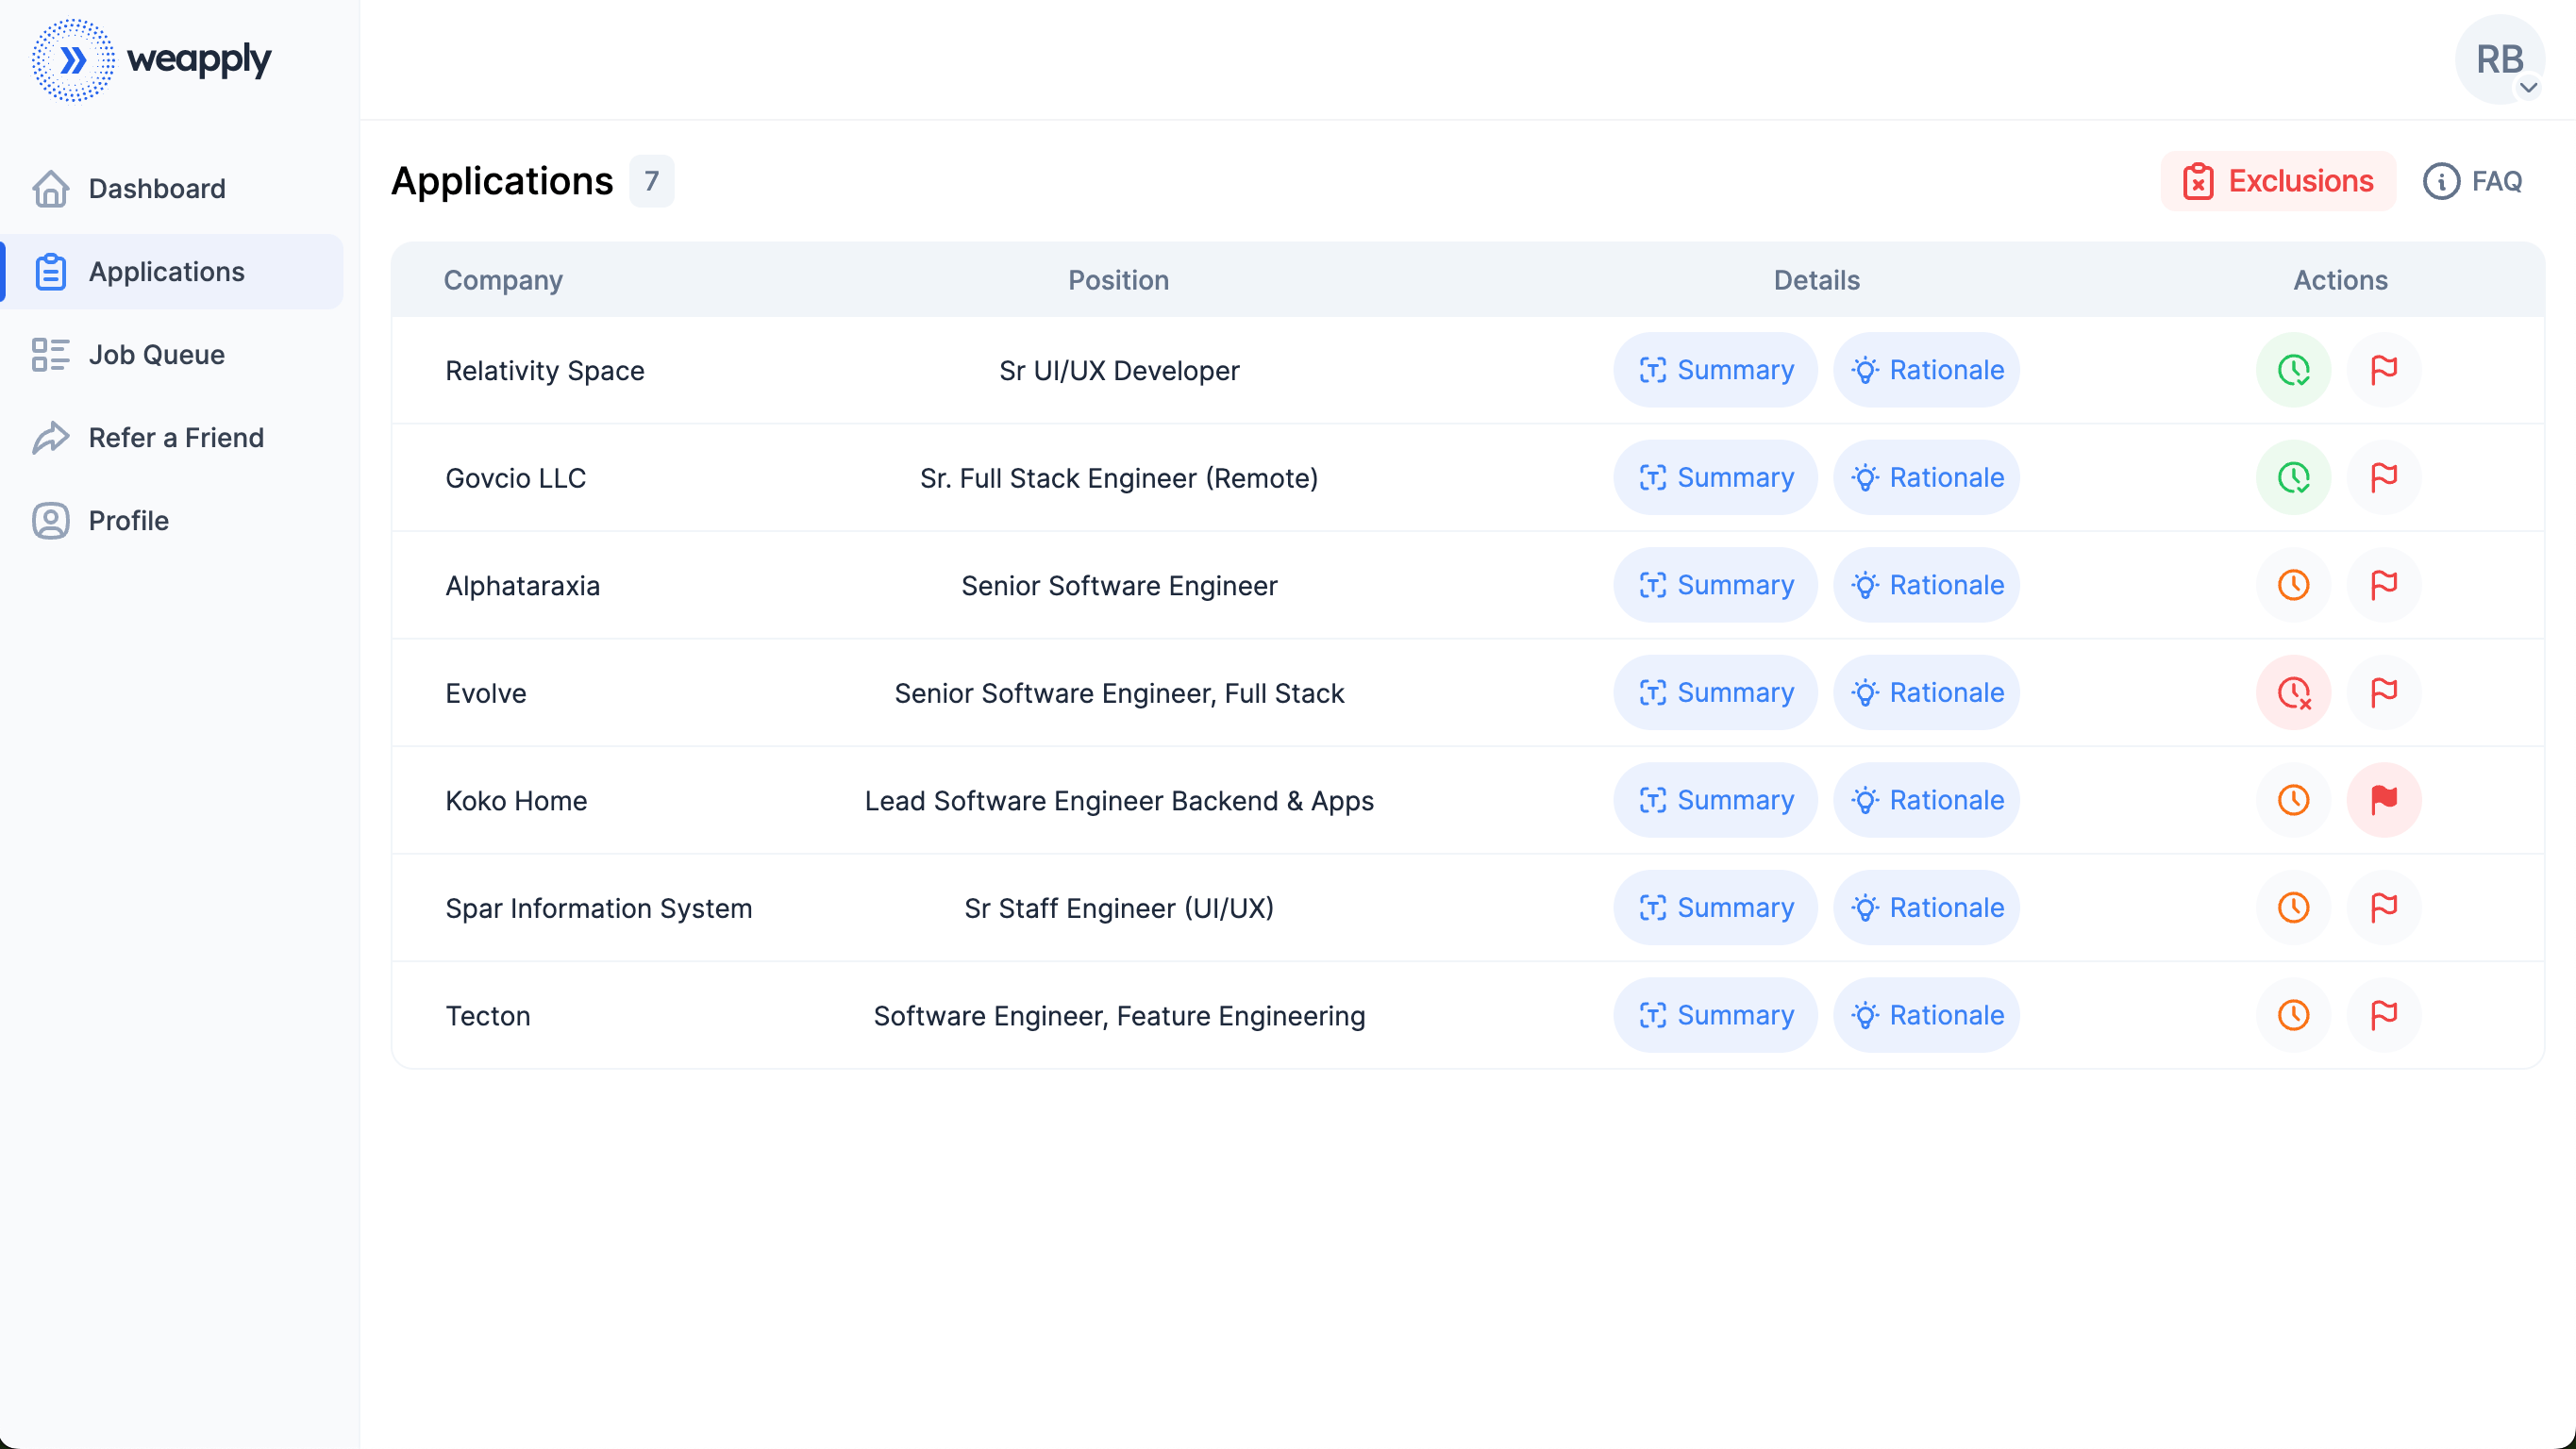Viewport: 2576px width, 1449px height.
Task: Flag the Spar Information System application
Action: click(x=2383, y=907)
